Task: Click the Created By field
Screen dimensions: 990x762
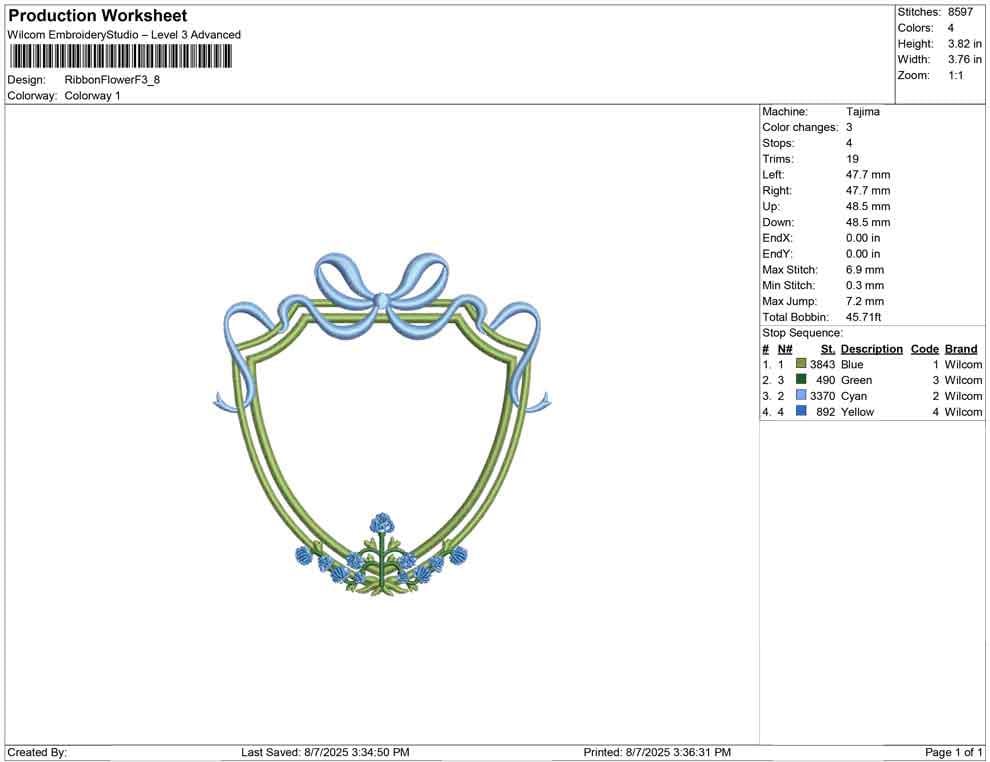Action: coord(36,752)
